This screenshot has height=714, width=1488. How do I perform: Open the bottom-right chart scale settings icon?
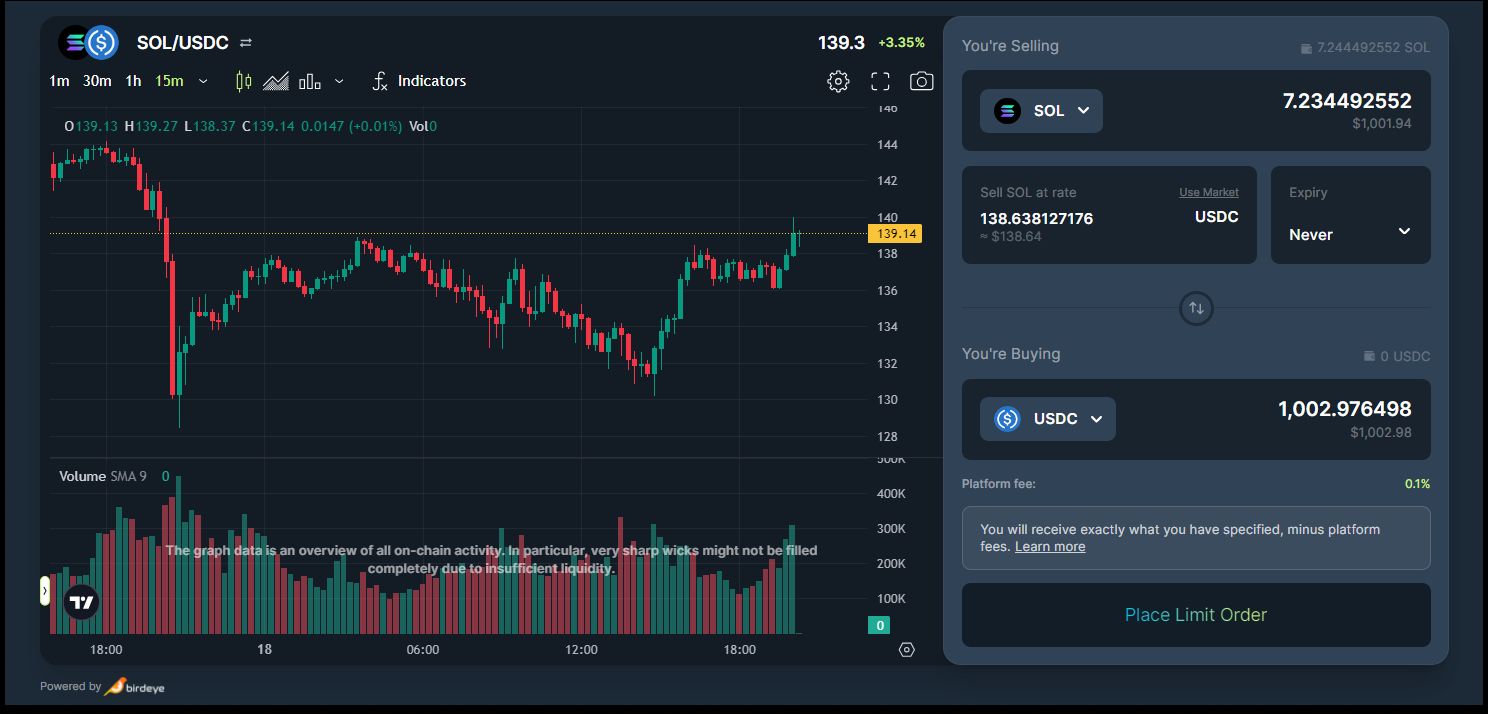pos(906,650)
